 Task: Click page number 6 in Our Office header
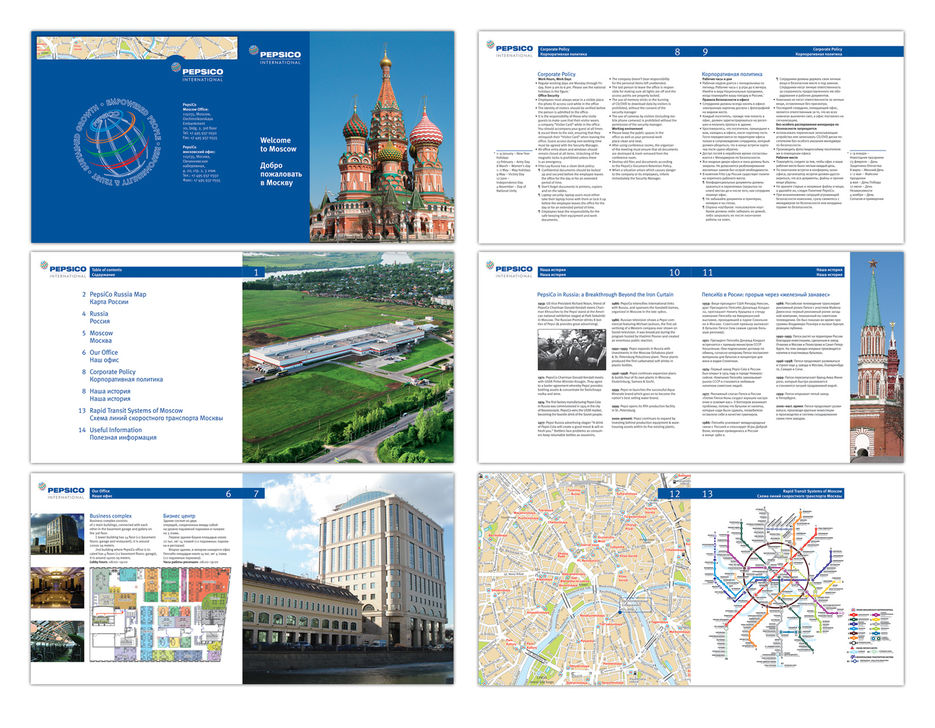point(228,494)
